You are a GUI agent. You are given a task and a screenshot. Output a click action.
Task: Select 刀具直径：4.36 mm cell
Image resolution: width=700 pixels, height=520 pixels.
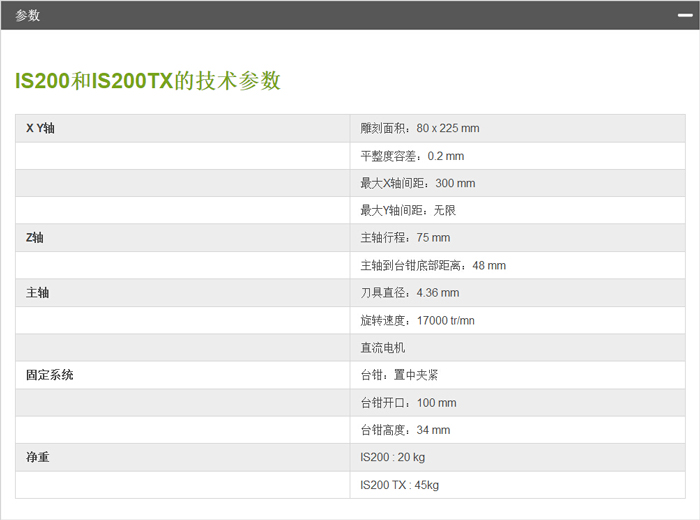(x=517, y=293)
